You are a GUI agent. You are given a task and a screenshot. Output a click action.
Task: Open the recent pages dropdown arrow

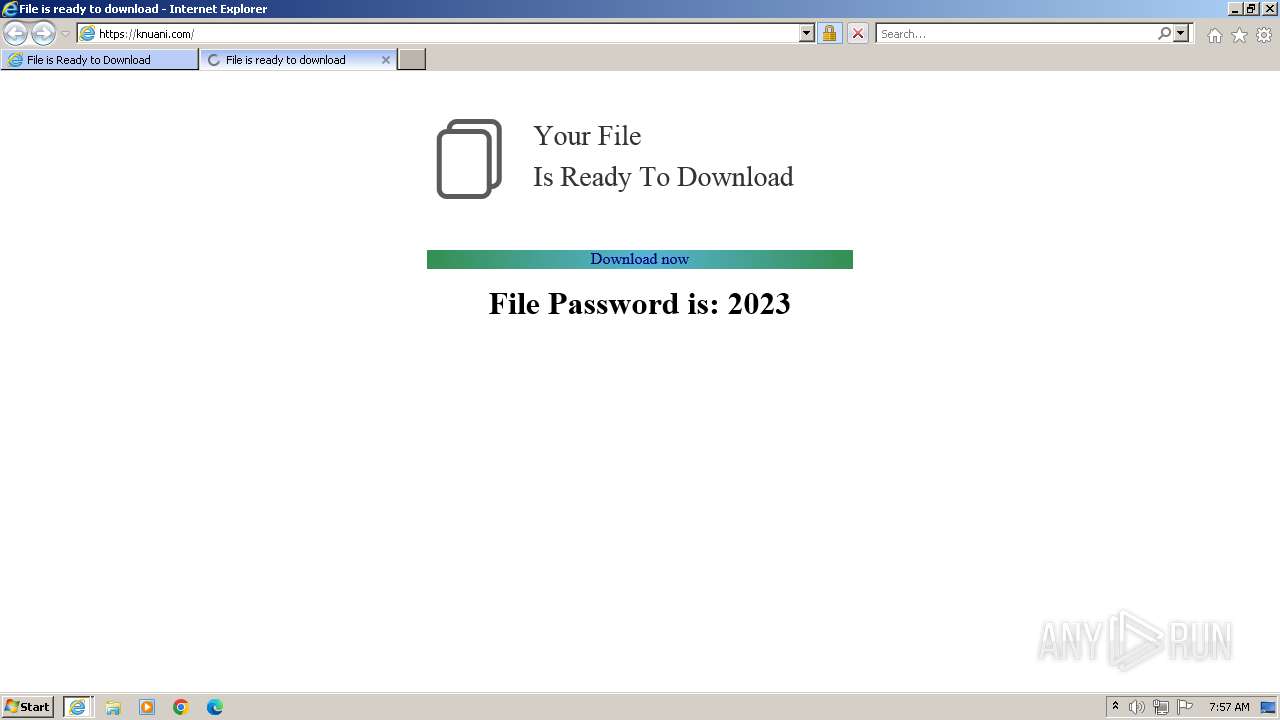pos(65,34)
